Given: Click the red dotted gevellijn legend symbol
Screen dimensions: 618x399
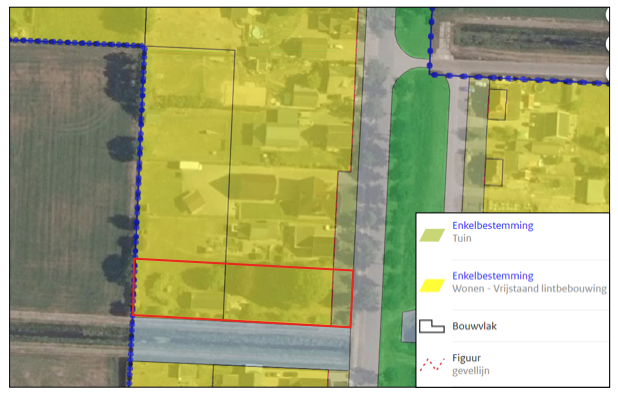Looking at the screenshot, I should [x=432, y=365].
